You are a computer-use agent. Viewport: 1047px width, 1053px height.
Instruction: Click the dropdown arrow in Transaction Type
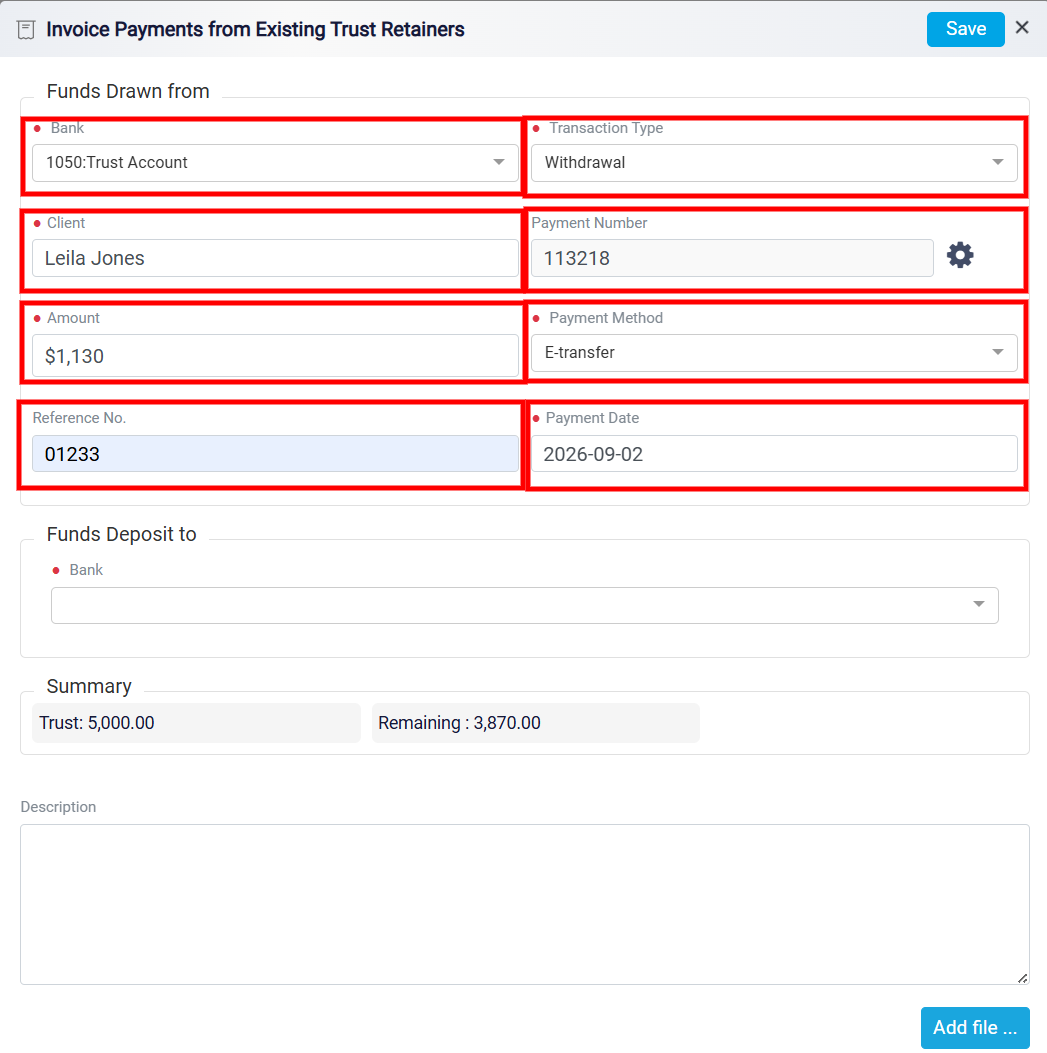pyautogui.click(x=997, y=162)
